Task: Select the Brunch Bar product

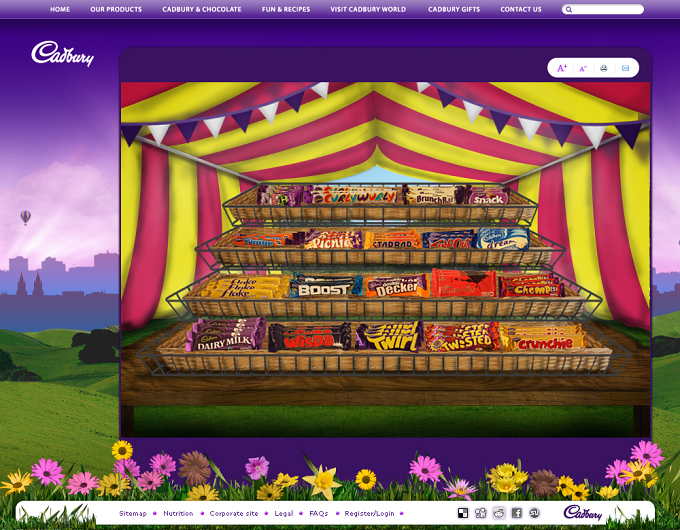Action: [434, 196]
